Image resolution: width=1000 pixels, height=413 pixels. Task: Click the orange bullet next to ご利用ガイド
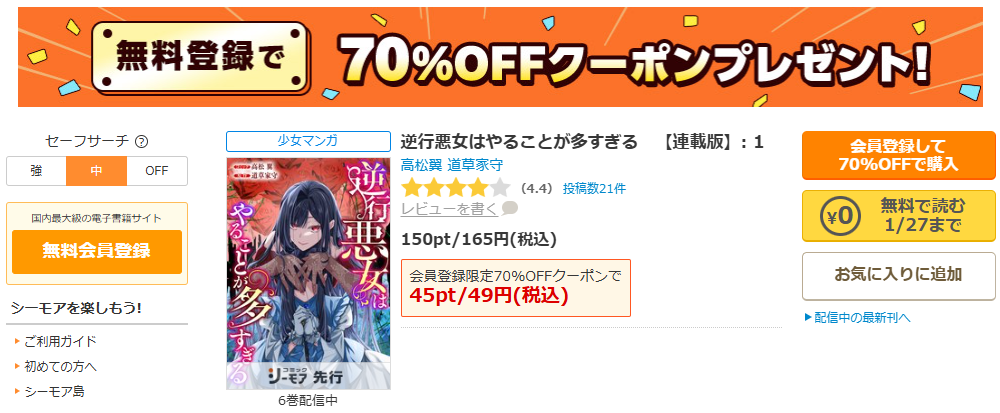[17, 342]
